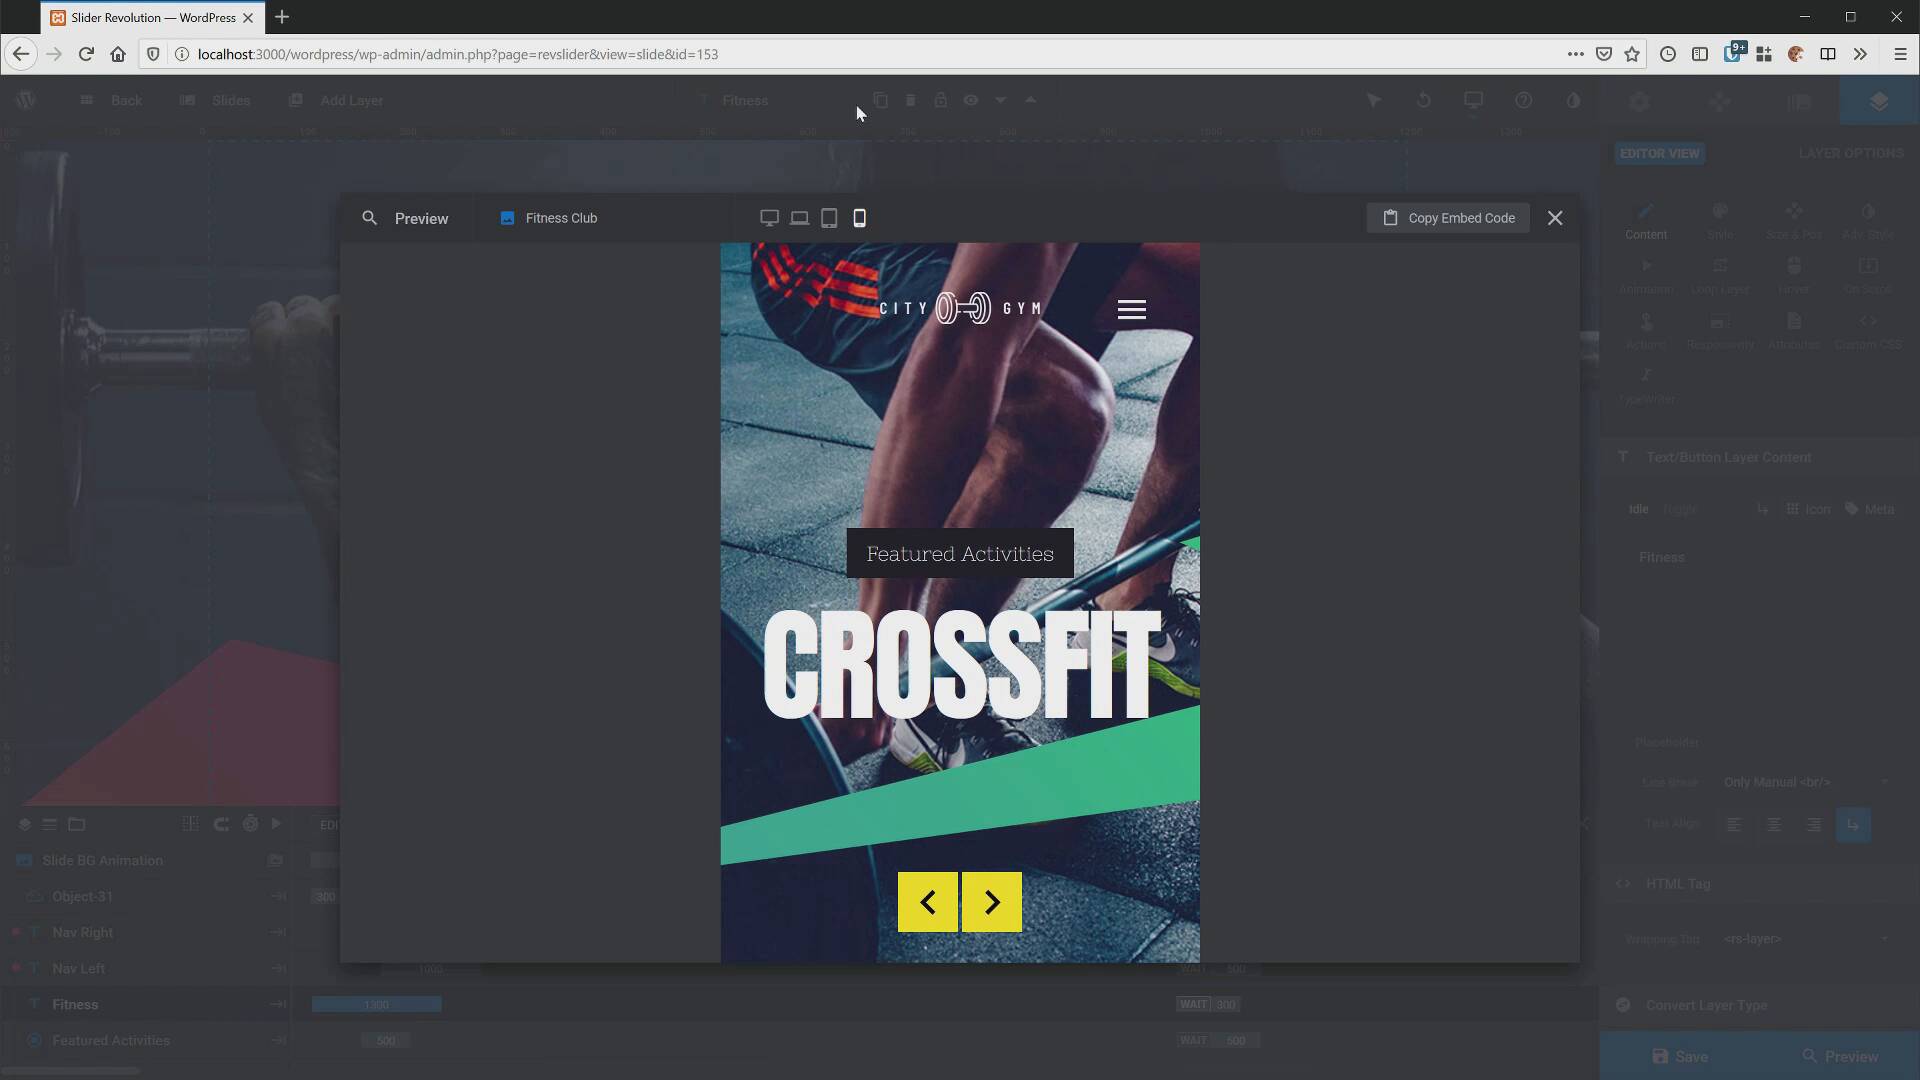Select the mobile phone preview view
This screenshot has height=1080, width=1920.
pyautogui.click(x=859, y=218)
